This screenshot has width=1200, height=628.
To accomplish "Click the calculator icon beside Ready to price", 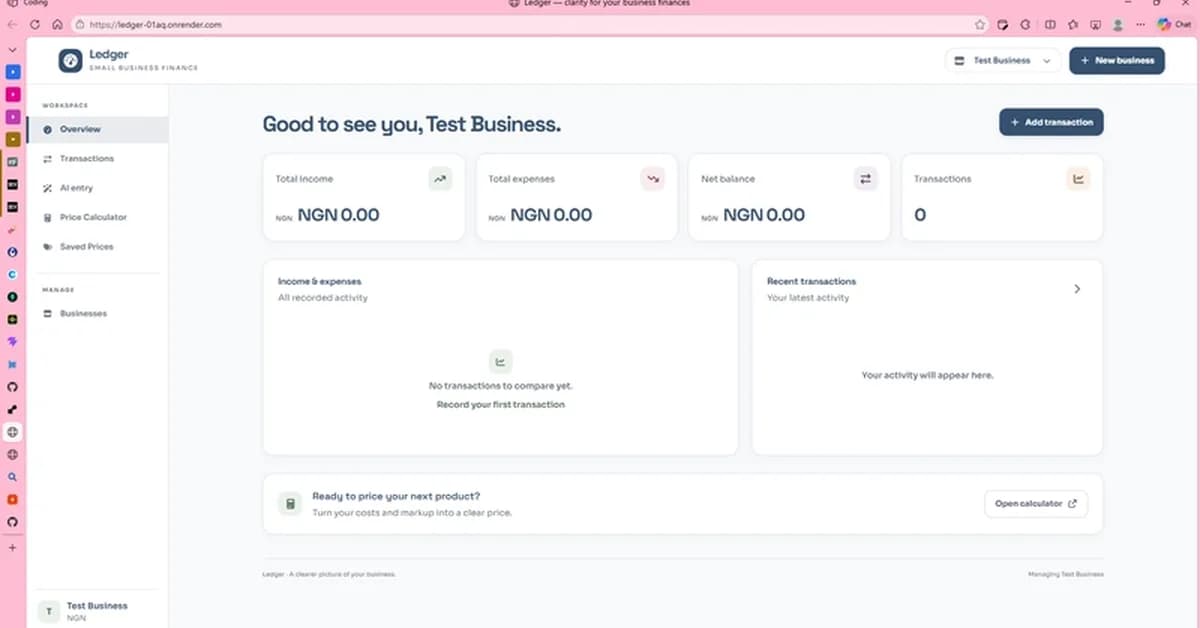I will 290,503.
